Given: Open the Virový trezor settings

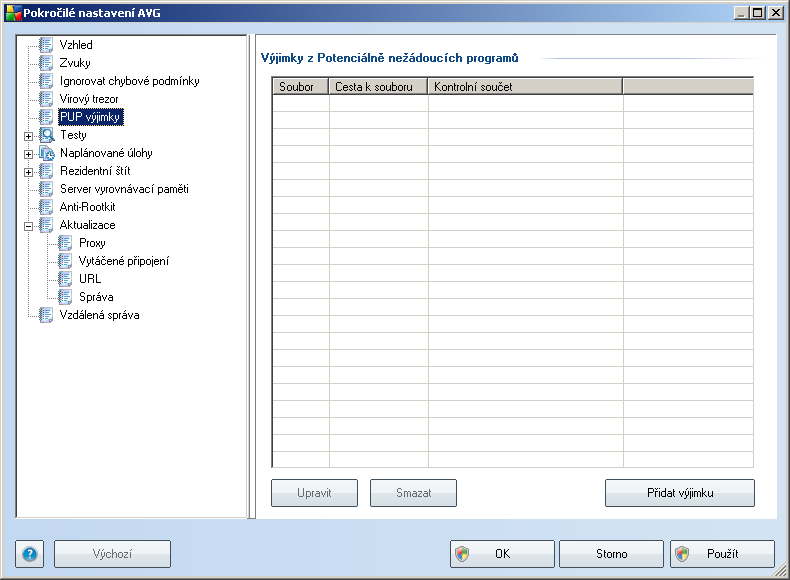Looking at the screenshot, I should point(89,99).
